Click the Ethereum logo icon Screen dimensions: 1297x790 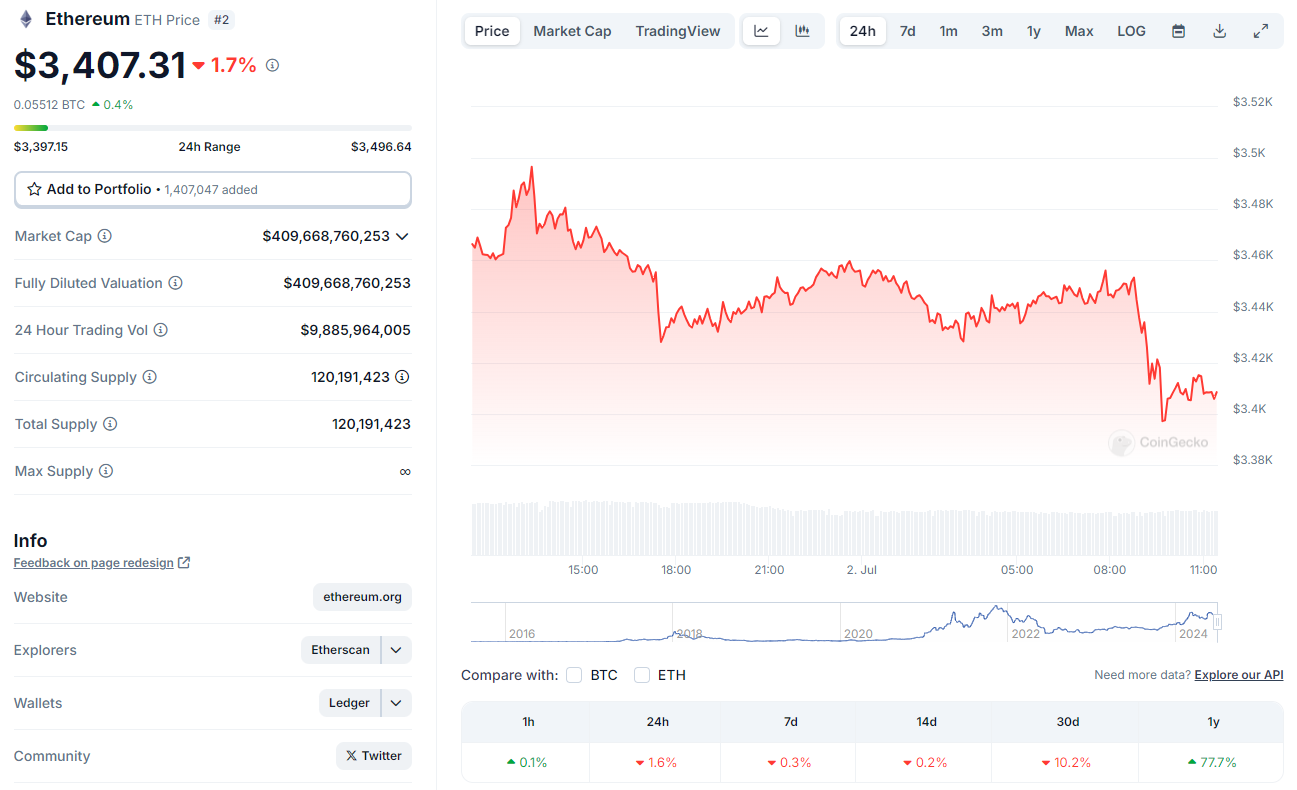click(25, 19)
